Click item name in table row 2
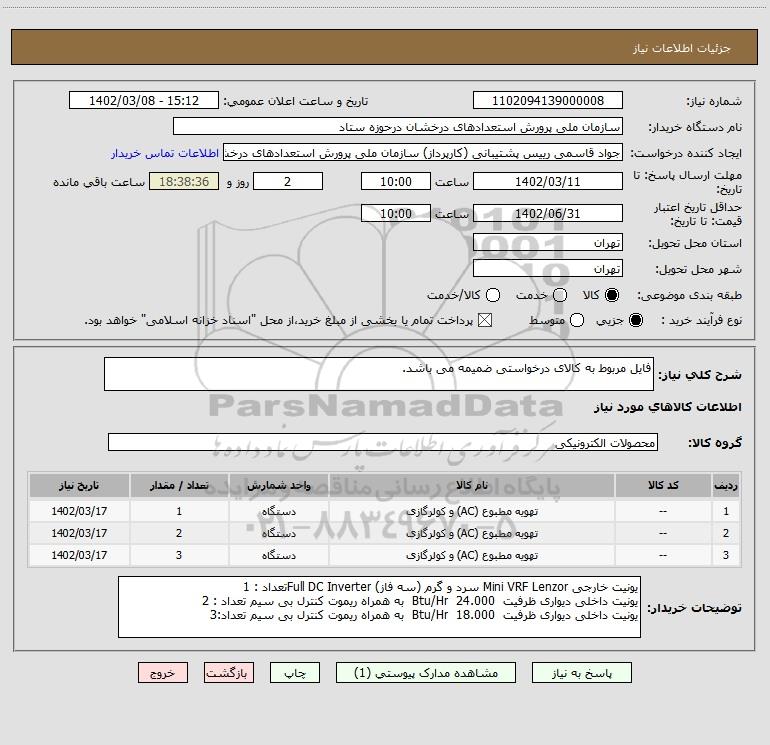Screen dimensions: 770x745 coord(471,533)
